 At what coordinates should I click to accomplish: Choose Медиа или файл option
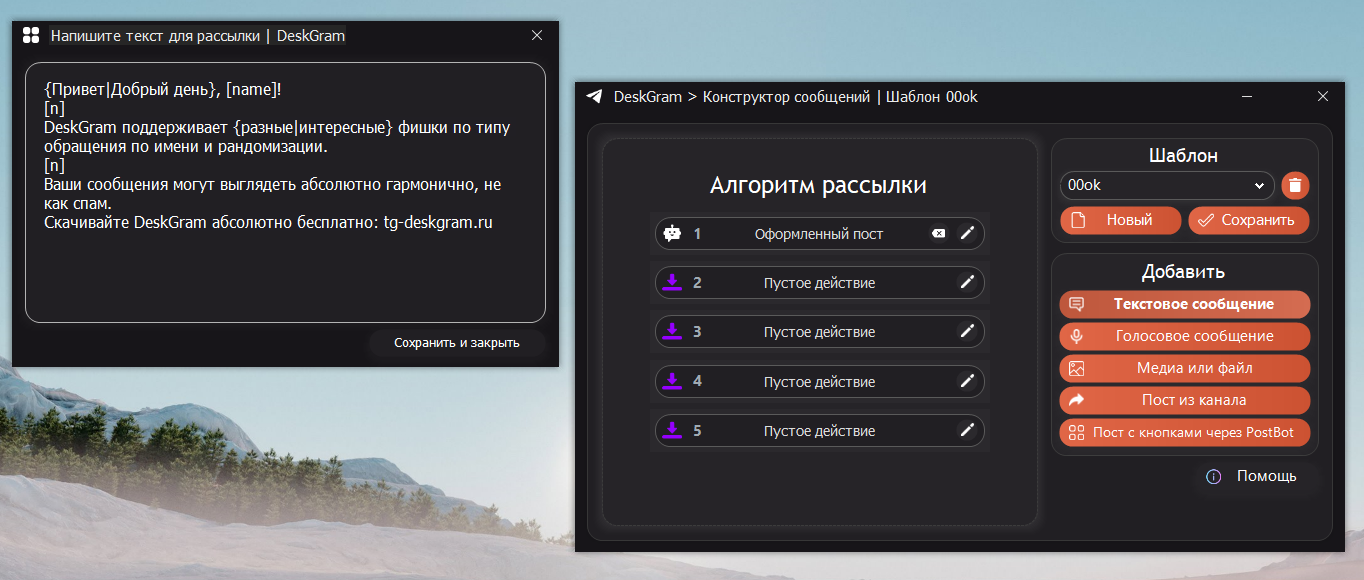(1184, 368)
